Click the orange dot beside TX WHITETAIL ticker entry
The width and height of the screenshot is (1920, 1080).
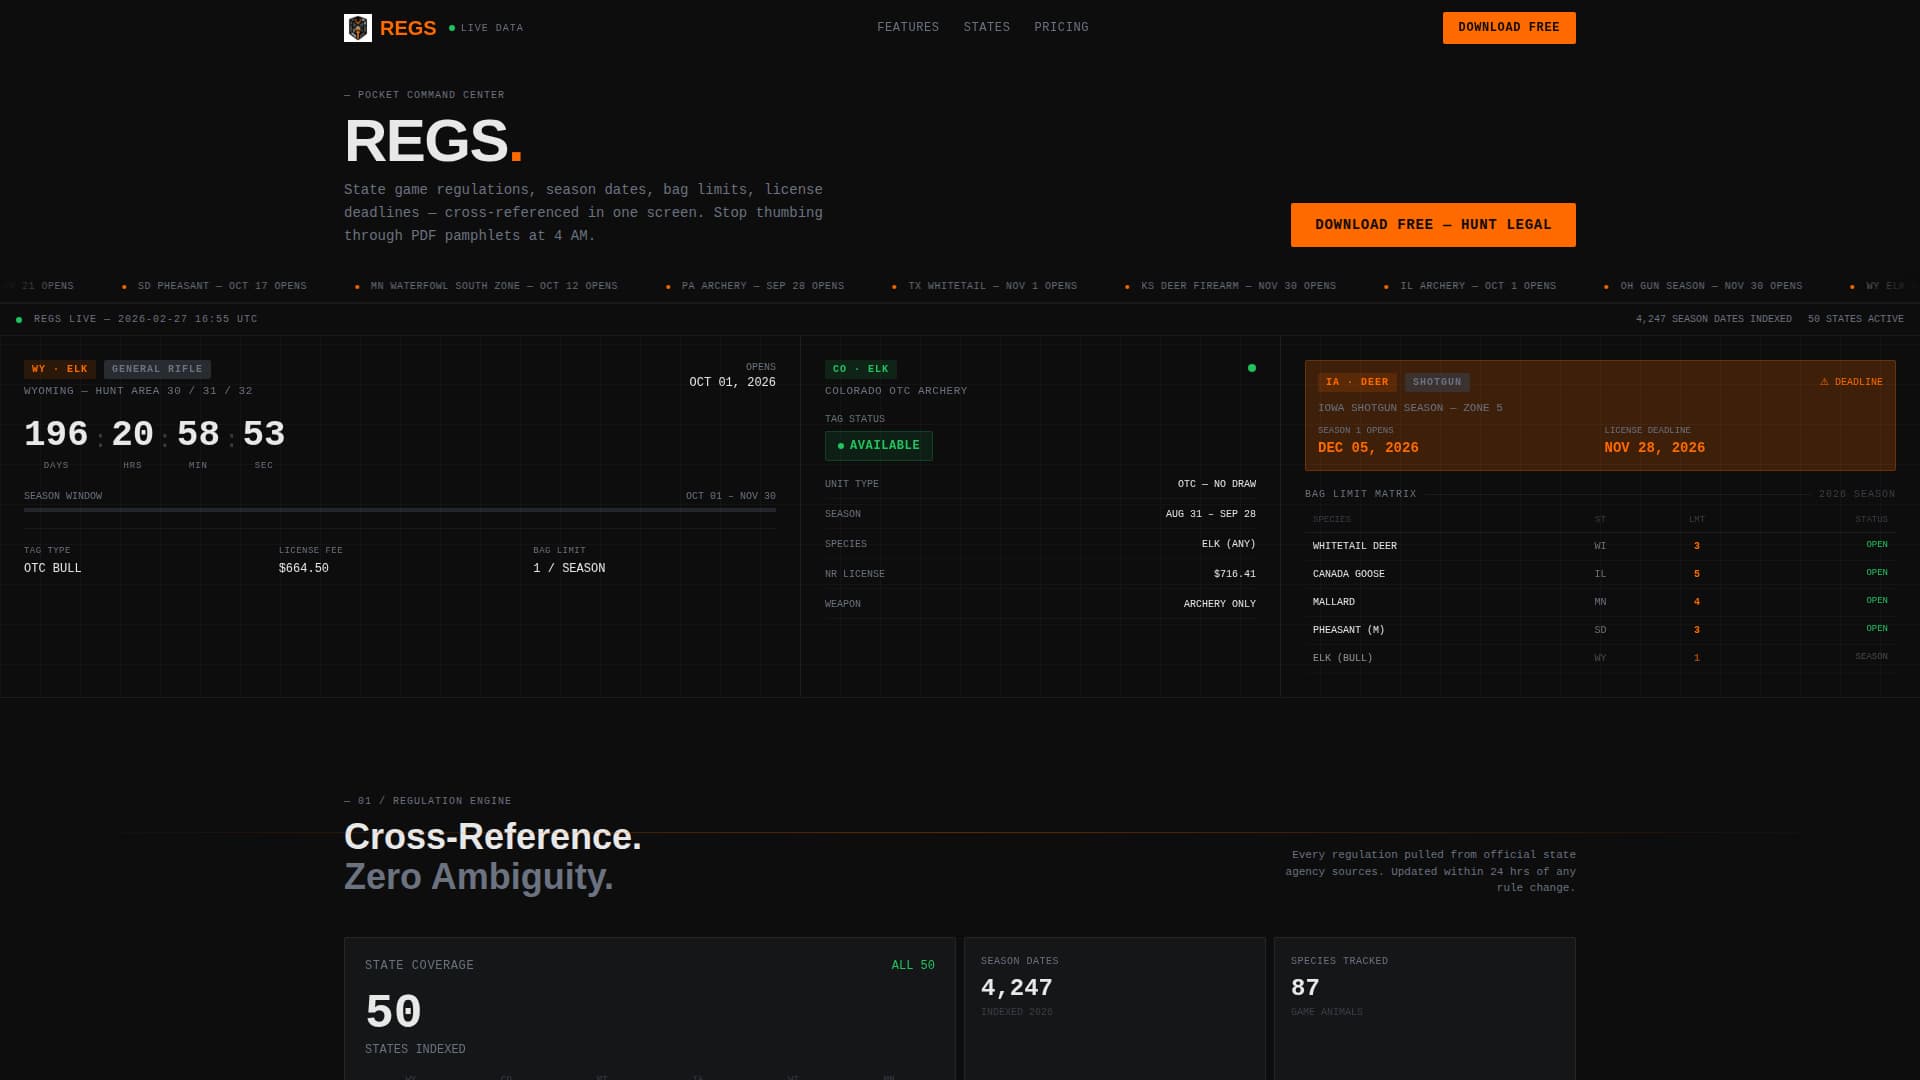(x=893, y=286)
